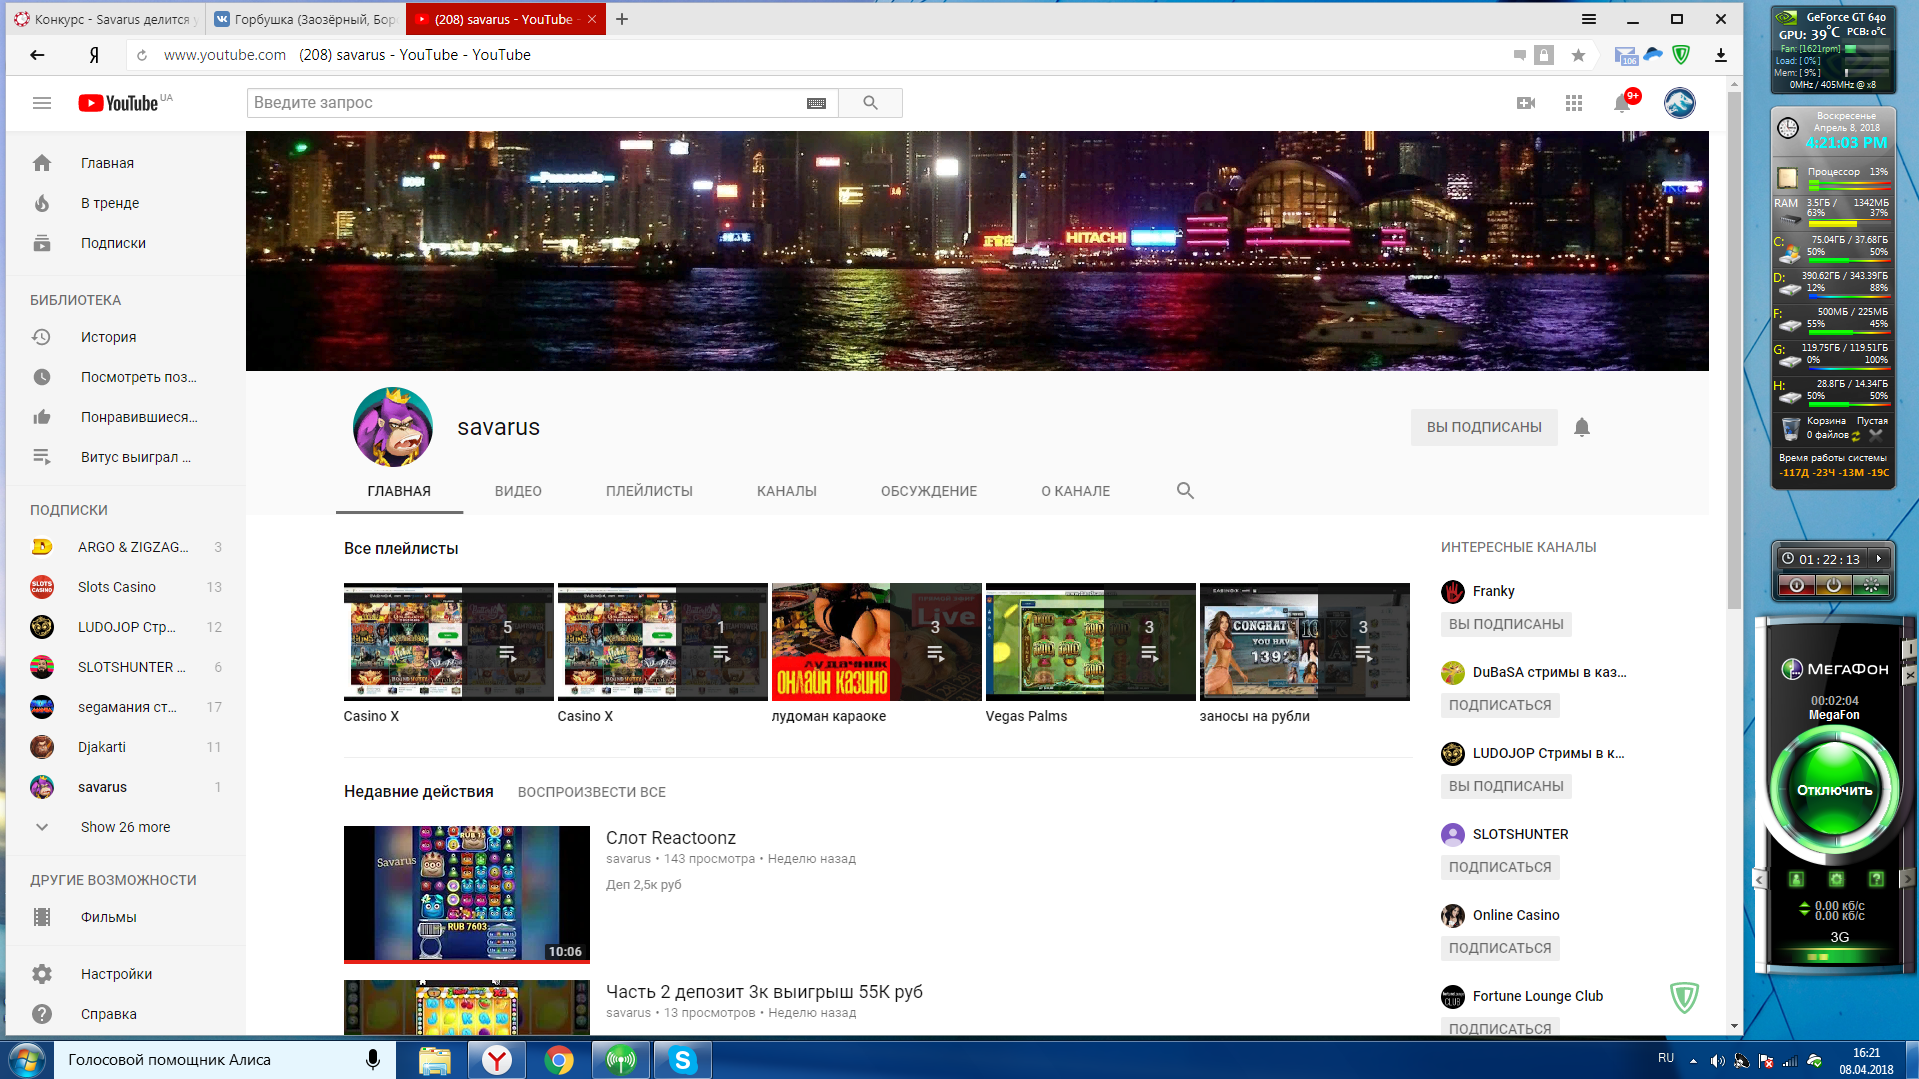Bookmark page with the star icon

[1578, 55]
